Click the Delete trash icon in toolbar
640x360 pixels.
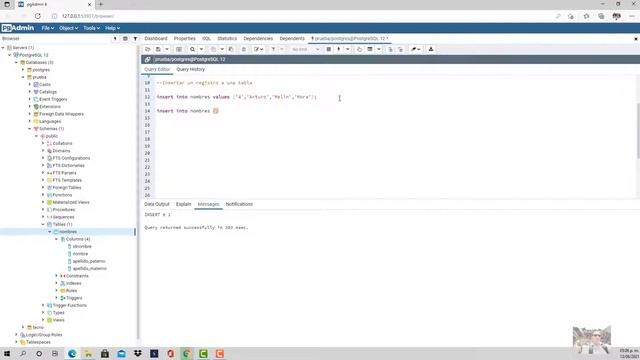pos(244,49)
